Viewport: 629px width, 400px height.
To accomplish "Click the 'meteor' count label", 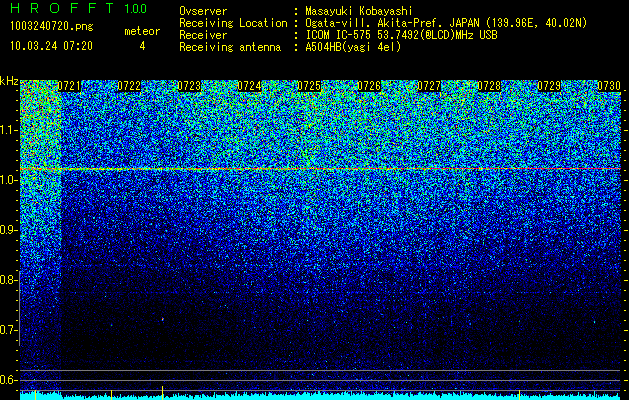I will point(142,31).
